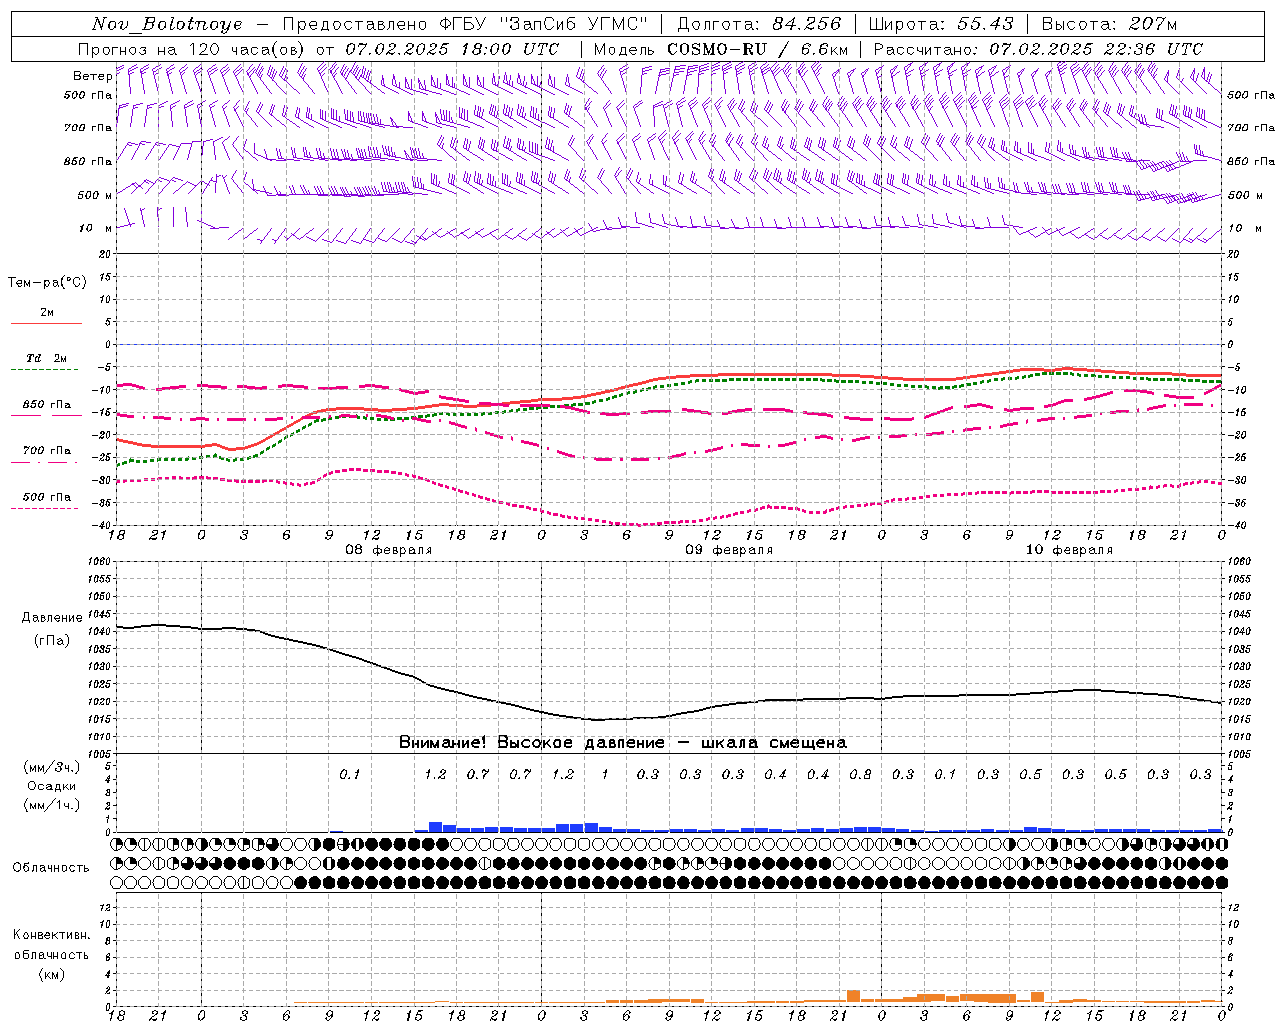Click the lowest point of pressure curve
1280x1024 pixels.
pyautogui.click(x=598, y=719)
